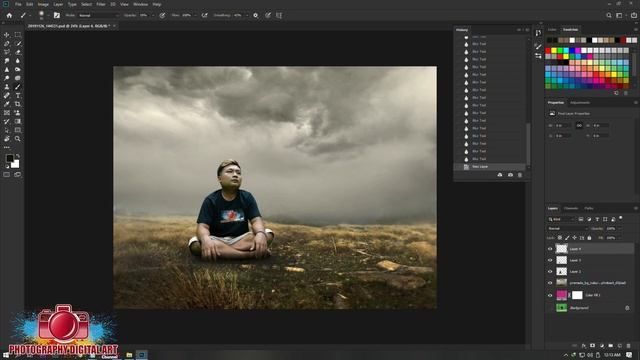This screenshot has height=360, width=640.
Task: Open the File menu
Action: 18,4
